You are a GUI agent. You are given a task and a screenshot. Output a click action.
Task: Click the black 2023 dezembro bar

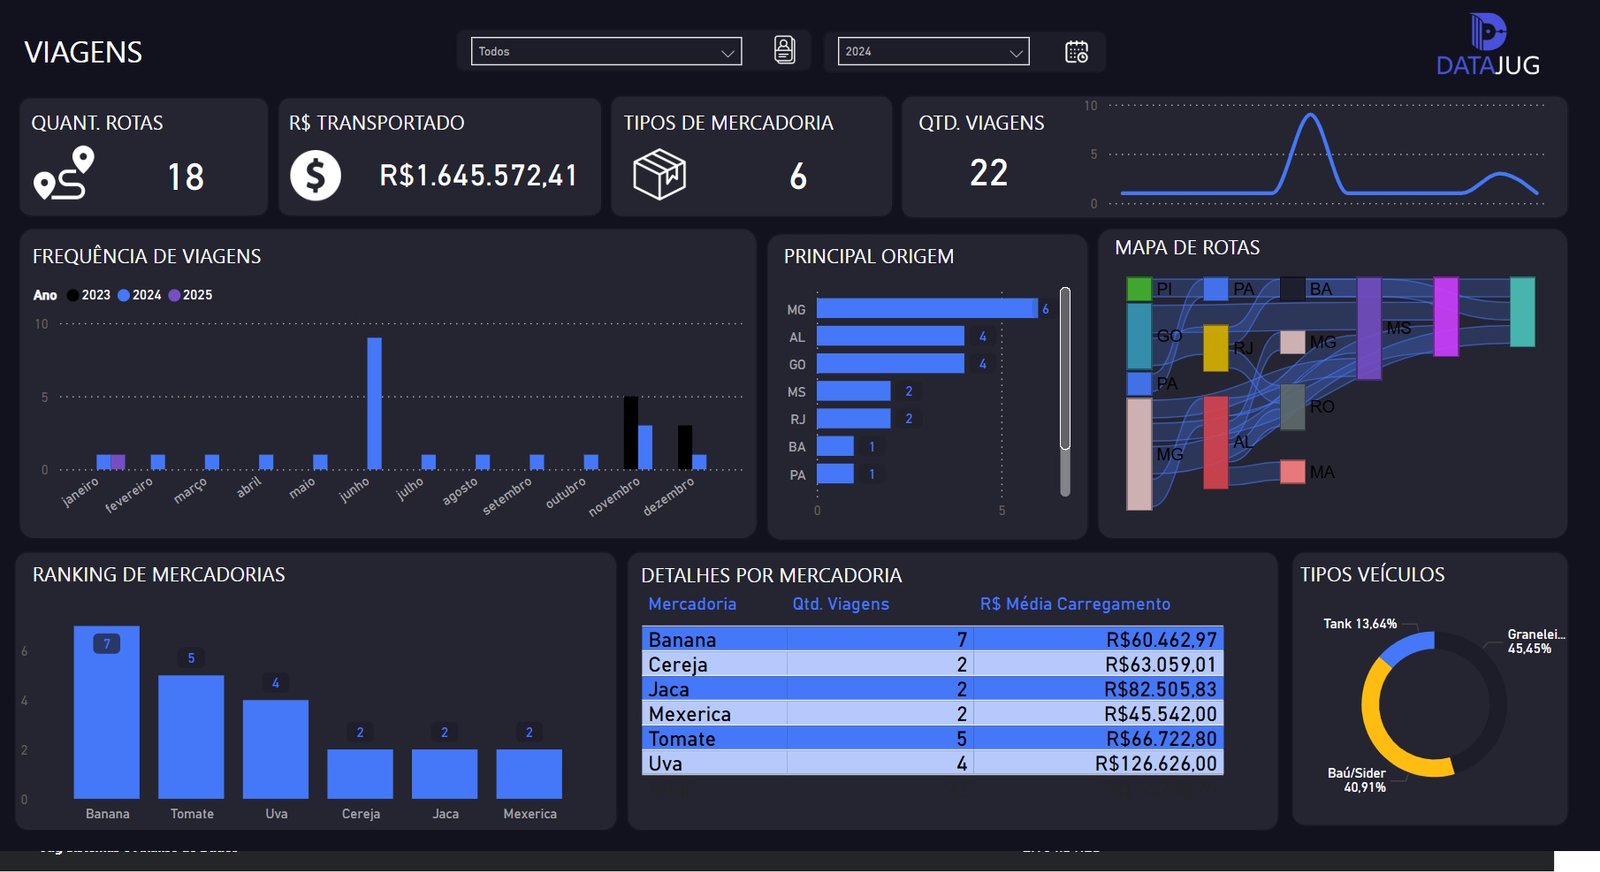[685, 447]
